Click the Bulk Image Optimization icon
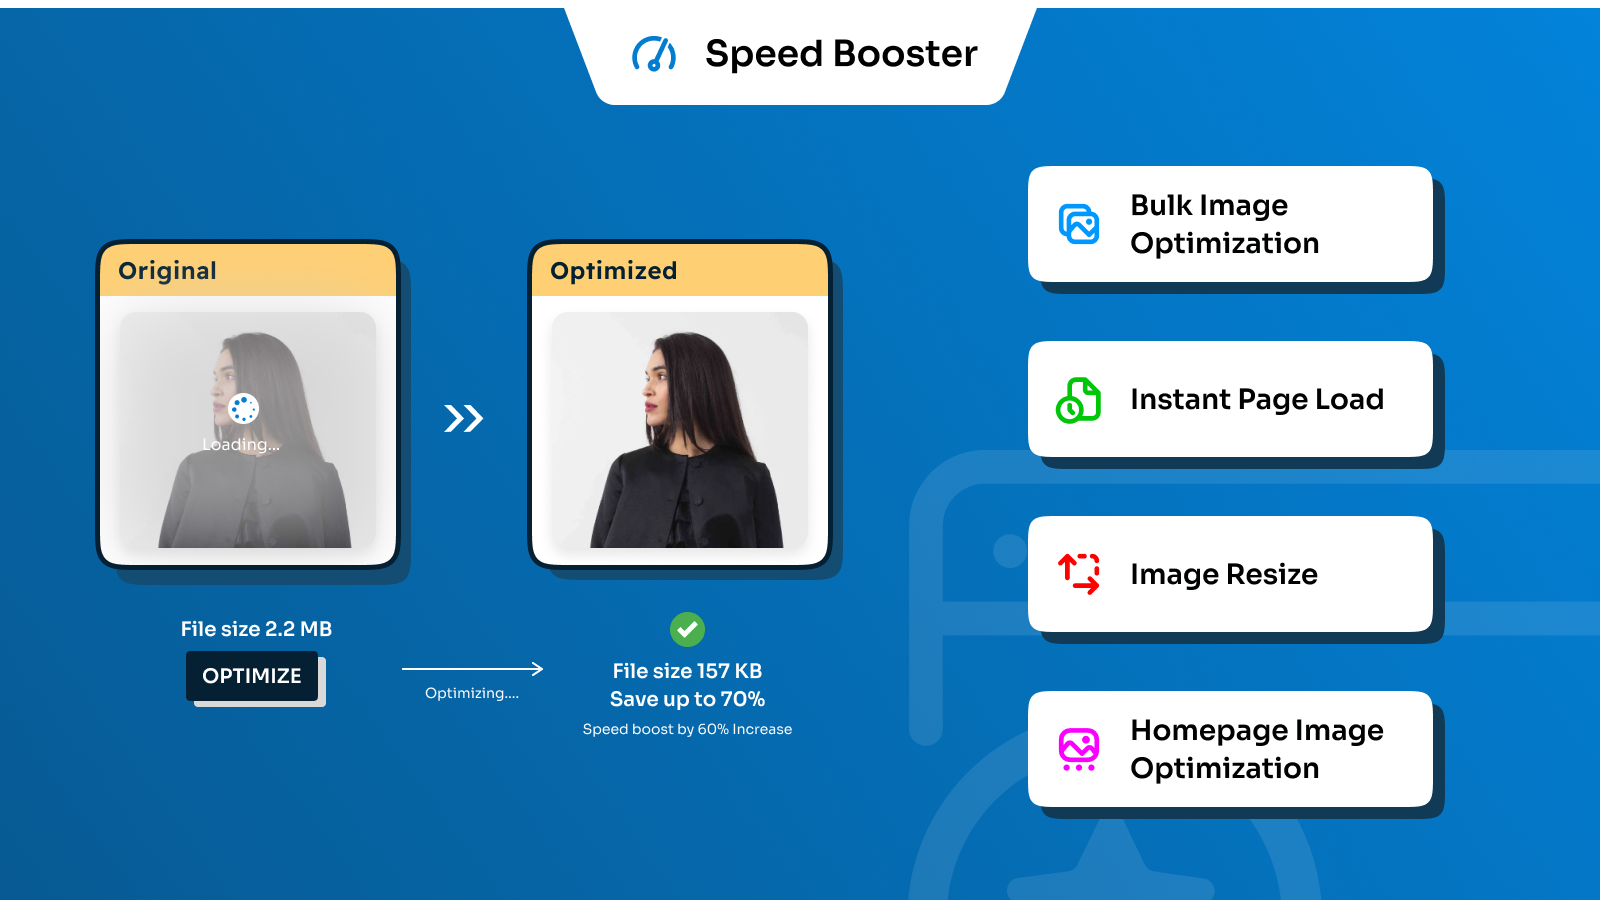Viewport: 1600px width, 900px height. point(1079,224)
